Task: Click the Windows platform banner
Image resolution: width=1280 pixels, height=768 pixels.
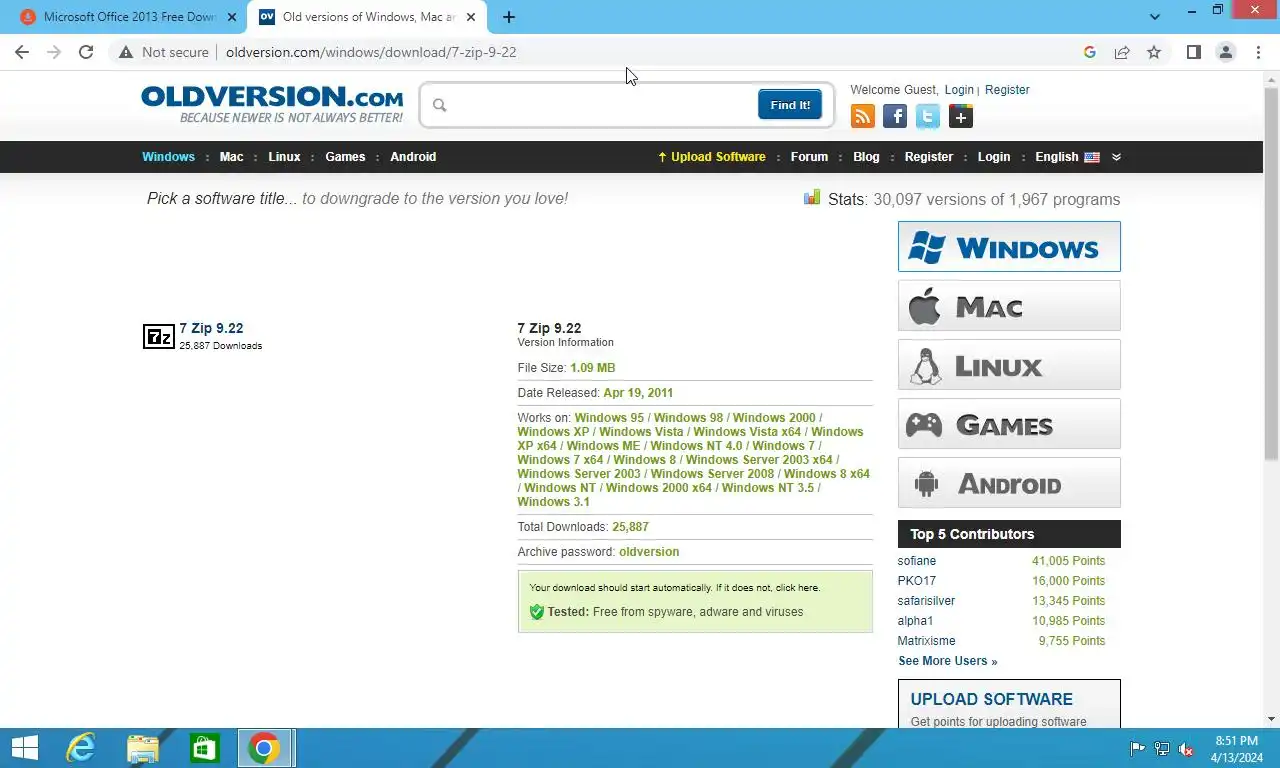Action: click(1009, 247)
